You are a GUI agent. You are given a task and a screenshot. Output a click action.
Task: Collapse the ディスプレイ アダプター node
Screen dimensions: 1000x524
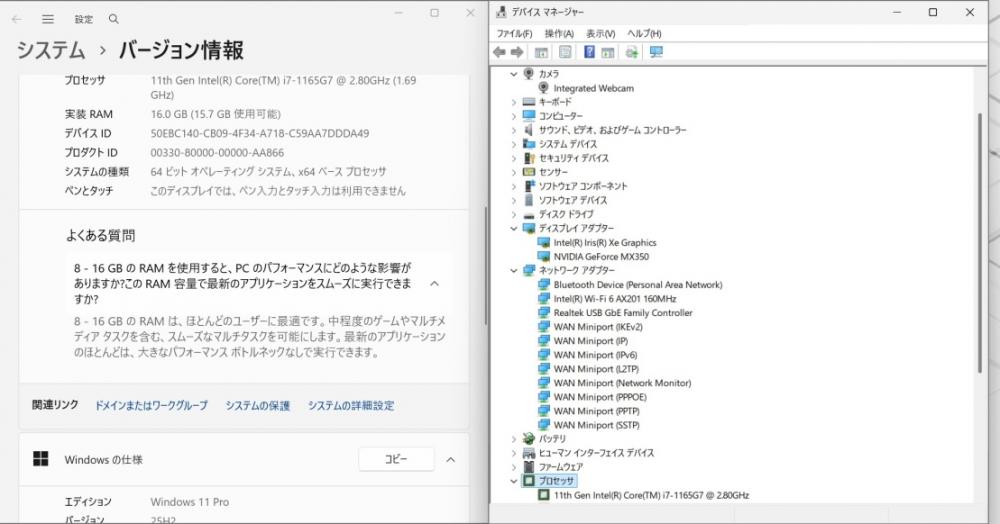tap(514, 228)
